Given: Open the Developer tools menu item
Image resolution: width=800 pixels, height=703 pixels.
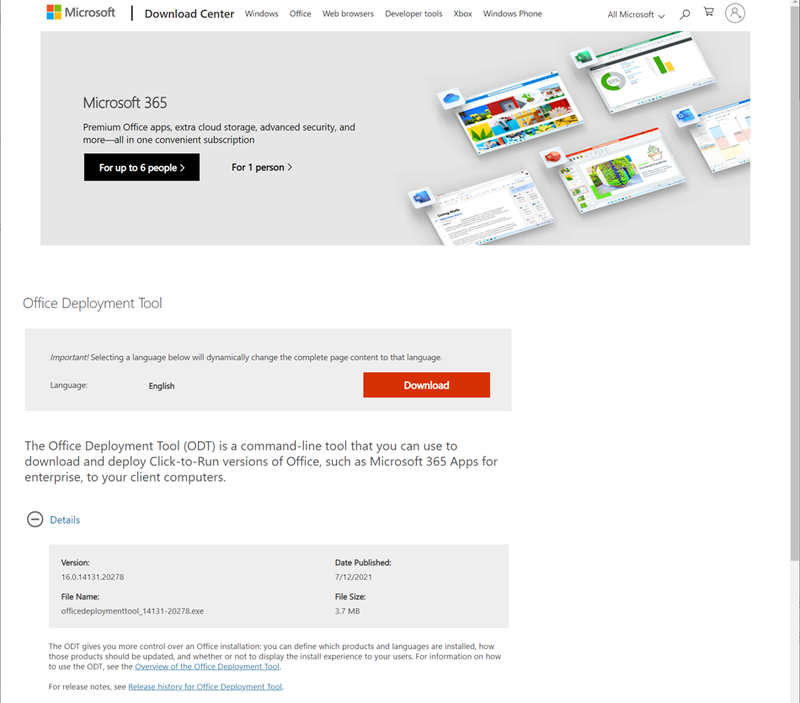Looking at the screenshot, I should [x=414, y=14].
